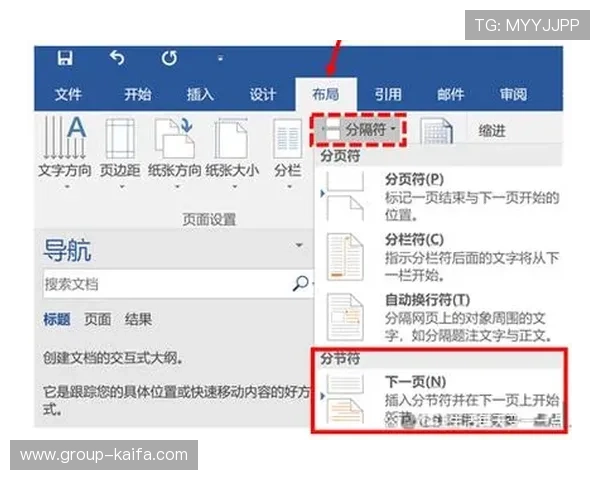Image resolution: width=600 pixels, height=480 pixels.
Task: Click the Save icon in quick access toolbar
Action: (65, 58)
